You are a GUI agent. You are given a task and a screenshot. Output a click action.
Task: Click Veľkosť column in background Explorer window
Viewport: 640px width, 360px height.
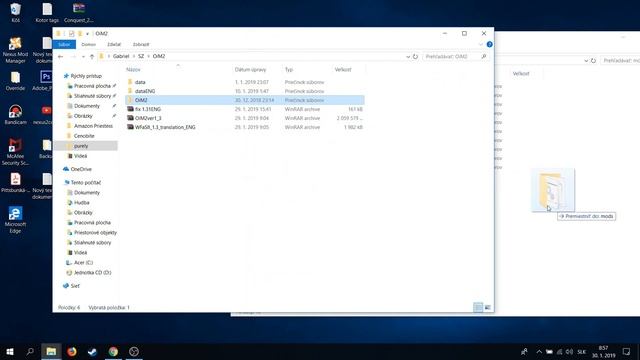pos(521,74)
